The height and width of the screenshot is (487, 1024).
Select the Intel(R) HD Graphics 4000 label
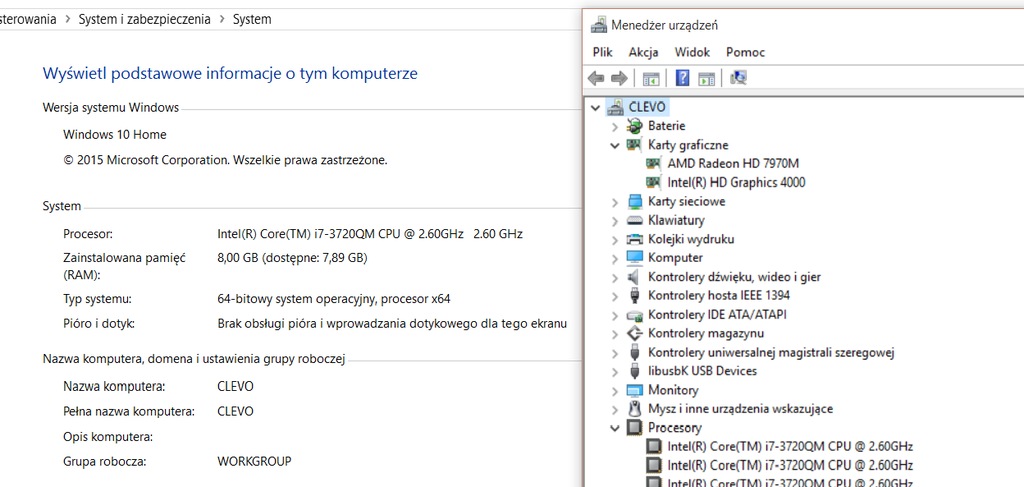736,182
